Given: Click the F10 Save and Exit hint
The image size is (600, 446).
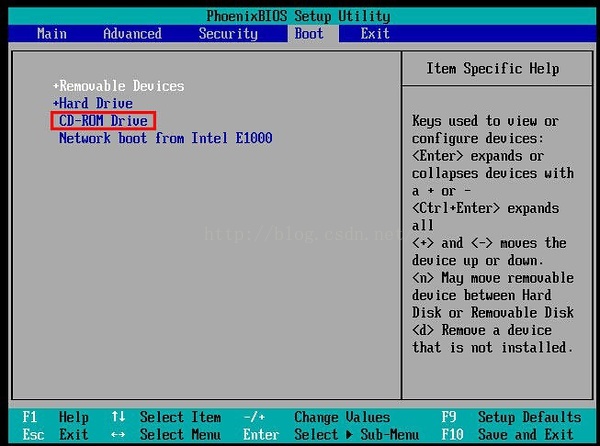Looking at the screenshot, I should coord(507,435).
